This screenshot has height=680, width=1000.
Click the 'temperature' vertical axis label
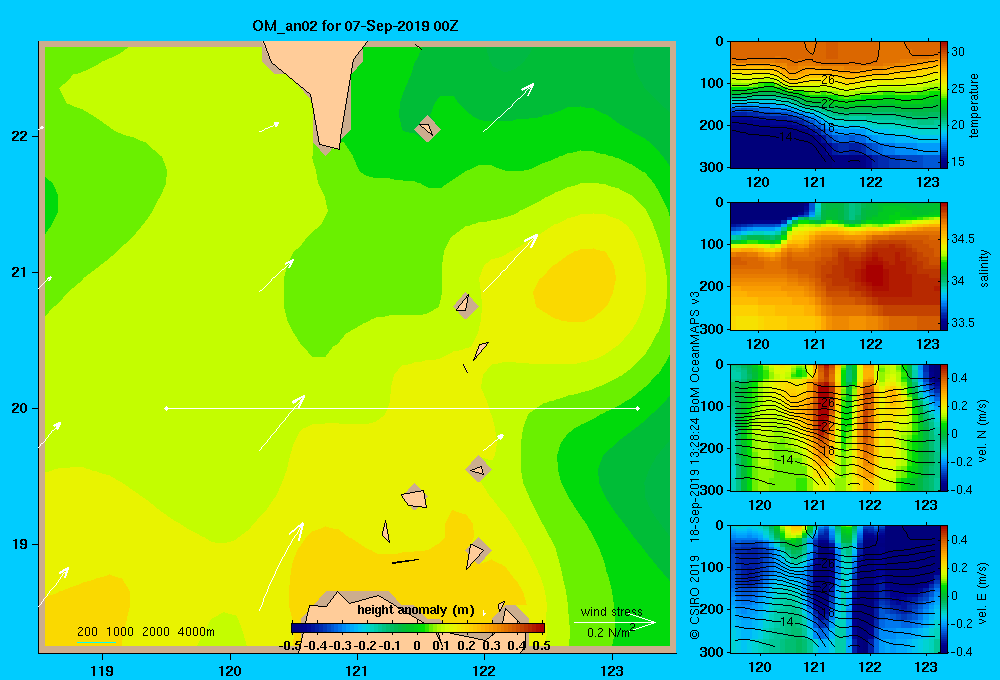[x=974, y=105]
